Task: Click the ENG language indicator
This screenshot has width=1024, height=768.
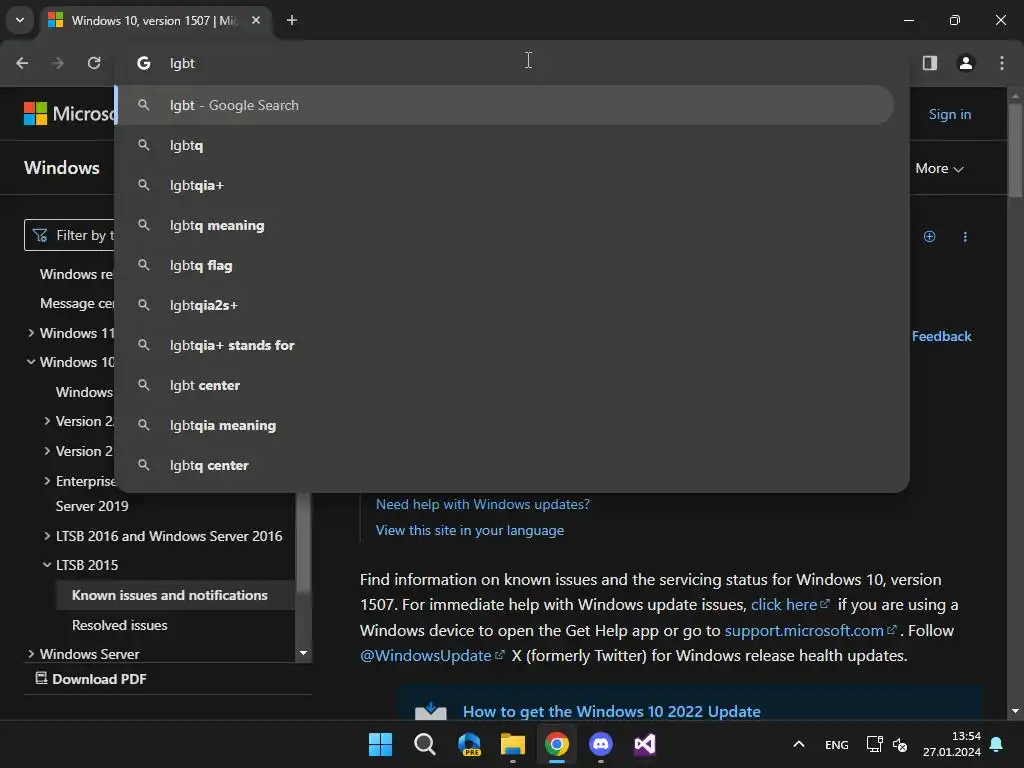Action: coord(837,744)
